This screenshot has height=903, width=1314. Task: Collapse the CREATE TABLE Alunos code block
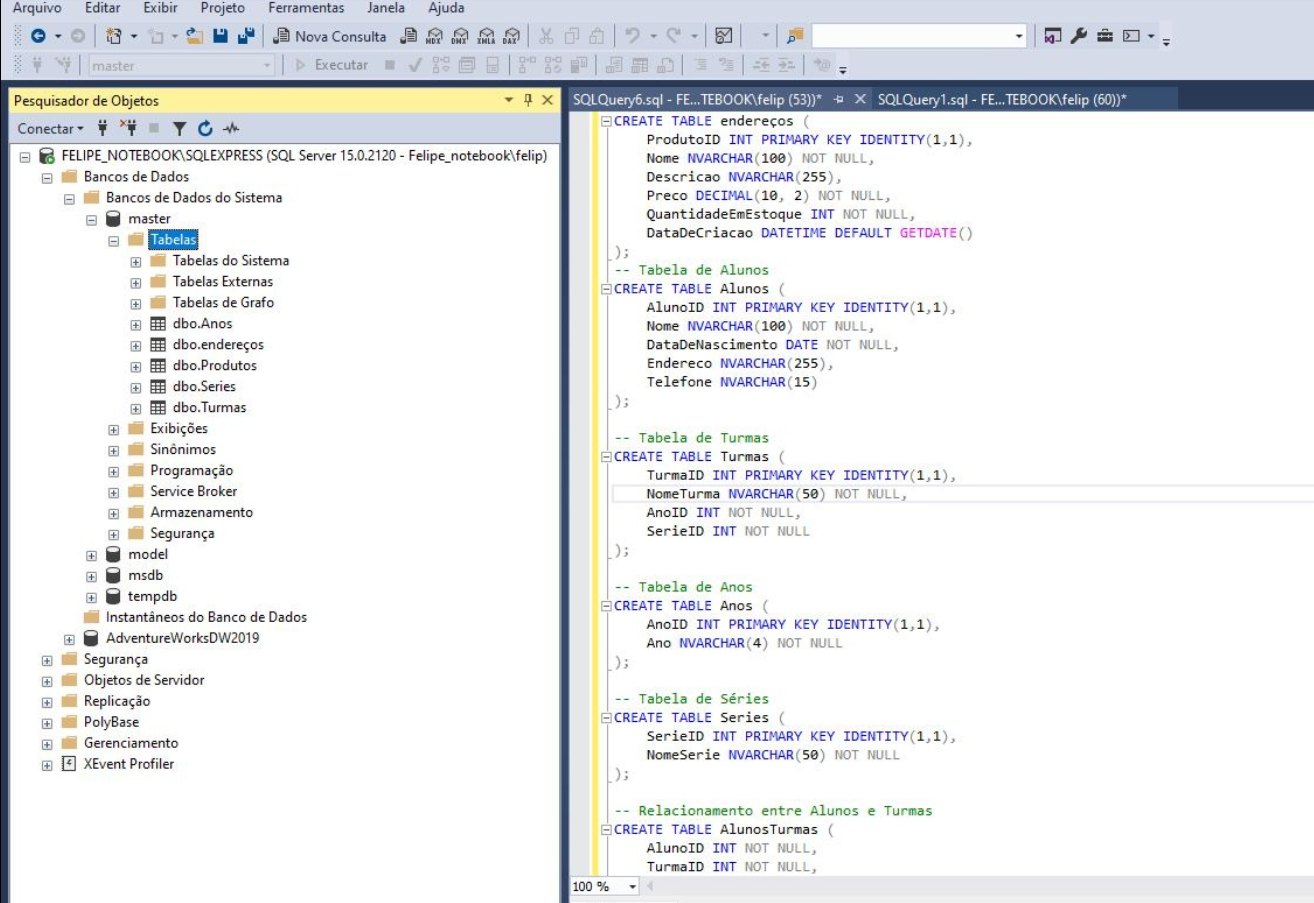607,289
